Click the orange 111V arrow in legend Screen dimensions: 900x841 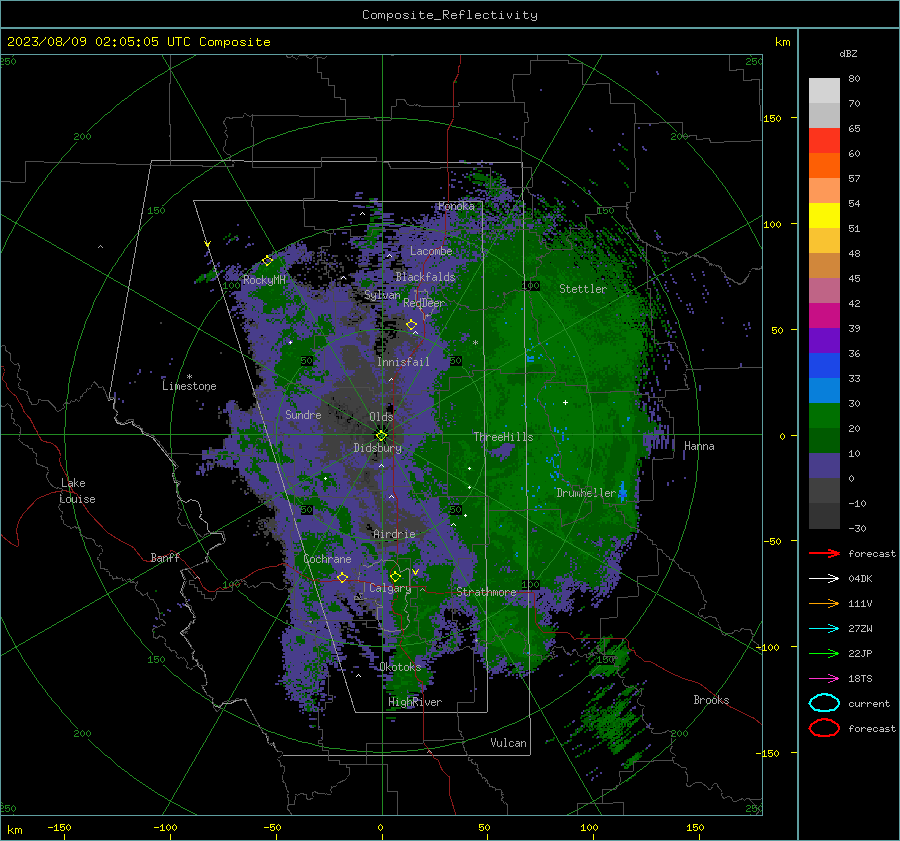coord(824,603)
